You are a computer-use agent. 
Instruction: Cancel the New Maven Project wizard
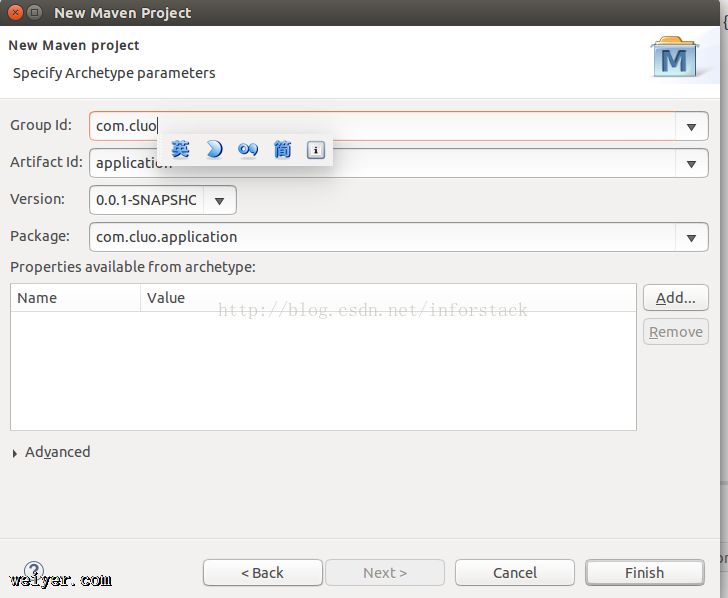(x=515, y=572)
